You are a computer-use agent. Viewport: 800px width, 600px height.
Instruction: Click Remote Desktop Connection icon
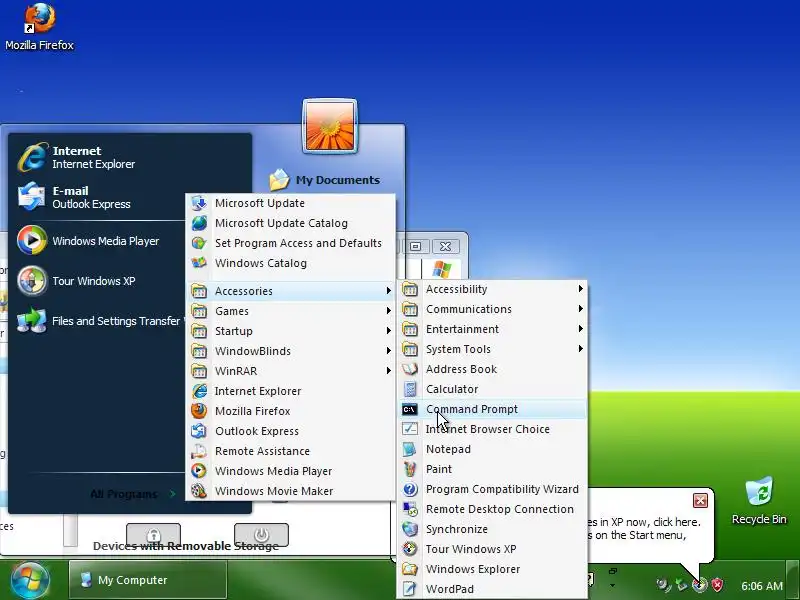pyautogui.click(x=410, y=509)
